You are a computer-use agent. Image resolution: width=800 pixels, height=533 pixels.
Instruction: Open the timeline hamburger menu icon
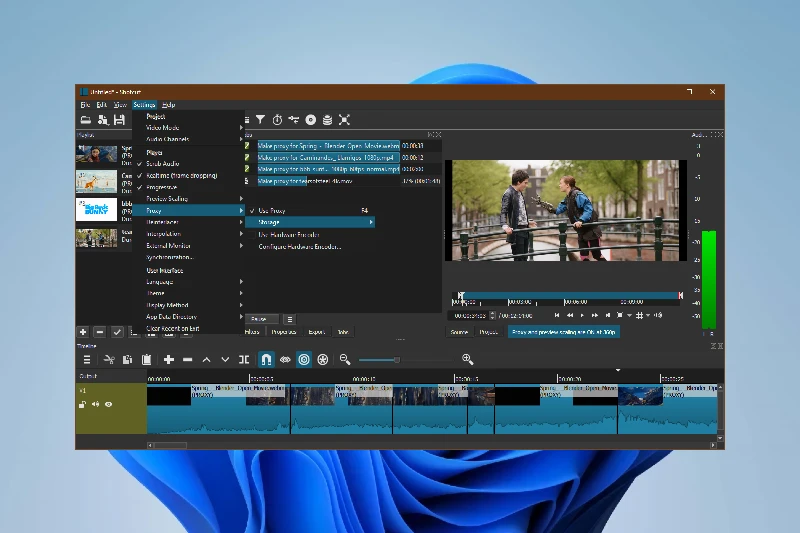pos(87,360)
